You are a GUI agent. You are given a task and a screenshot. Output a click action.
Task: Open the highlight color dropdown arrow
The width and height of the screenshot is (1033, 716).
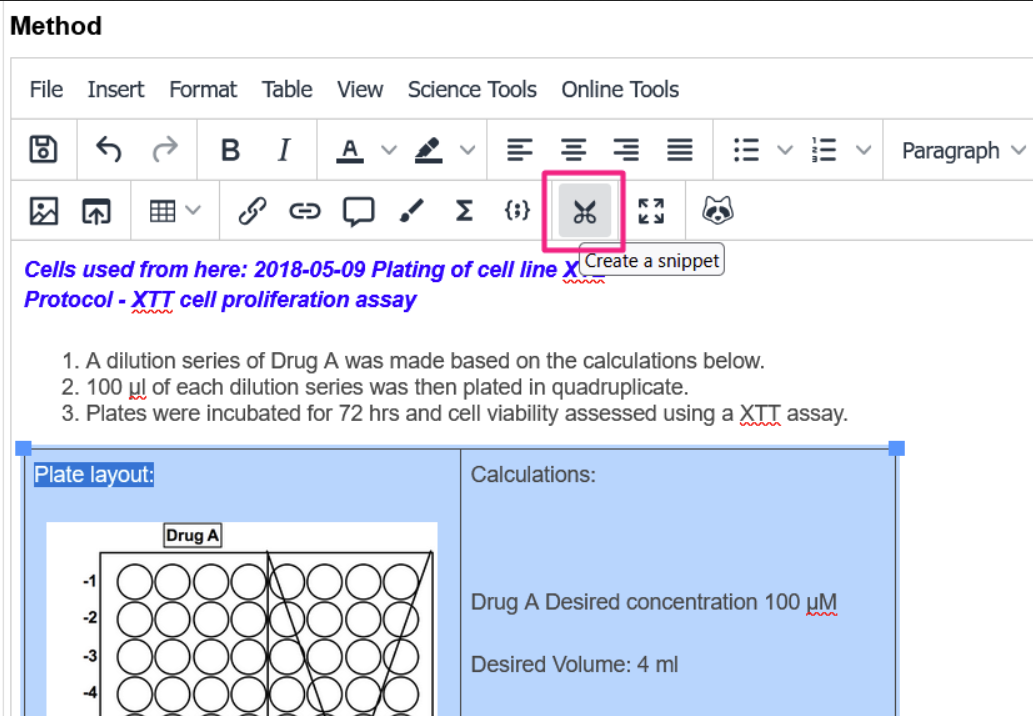click(468, 150)
